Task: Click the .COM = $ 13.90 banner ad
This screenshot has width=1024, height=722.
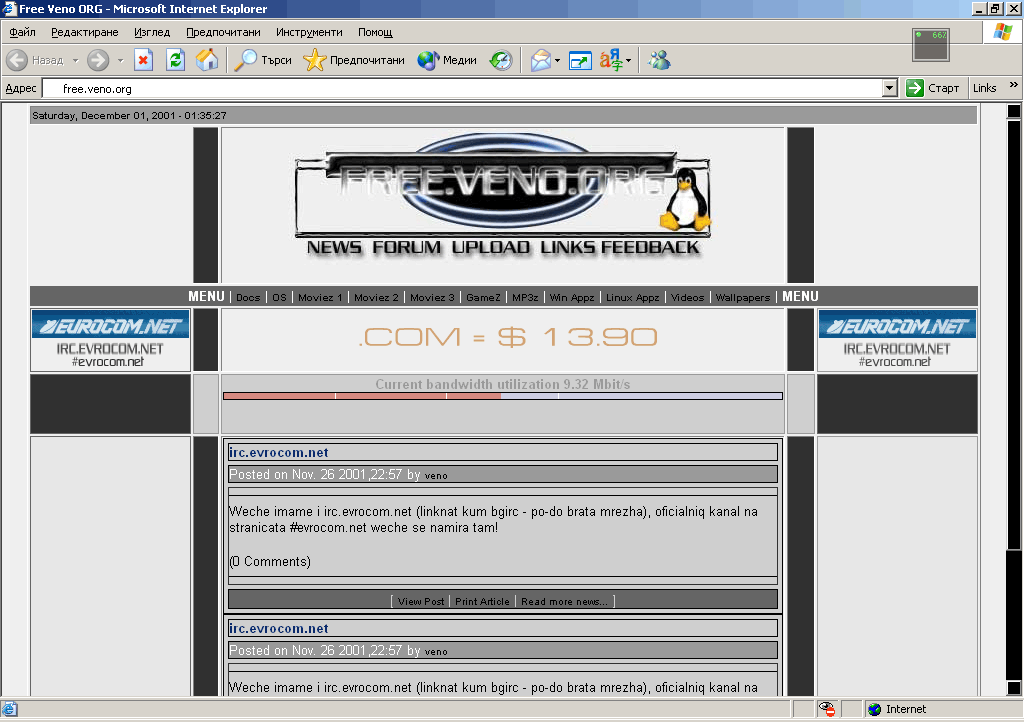Action: point(507,337)
